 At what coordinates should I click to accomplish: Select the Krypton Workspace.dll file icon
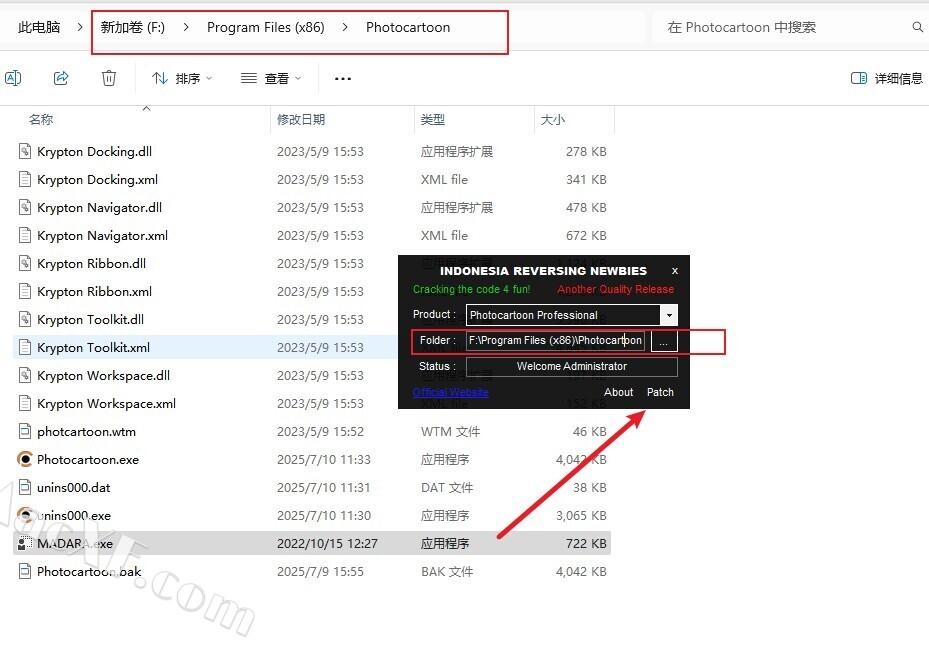click(25, 376)
